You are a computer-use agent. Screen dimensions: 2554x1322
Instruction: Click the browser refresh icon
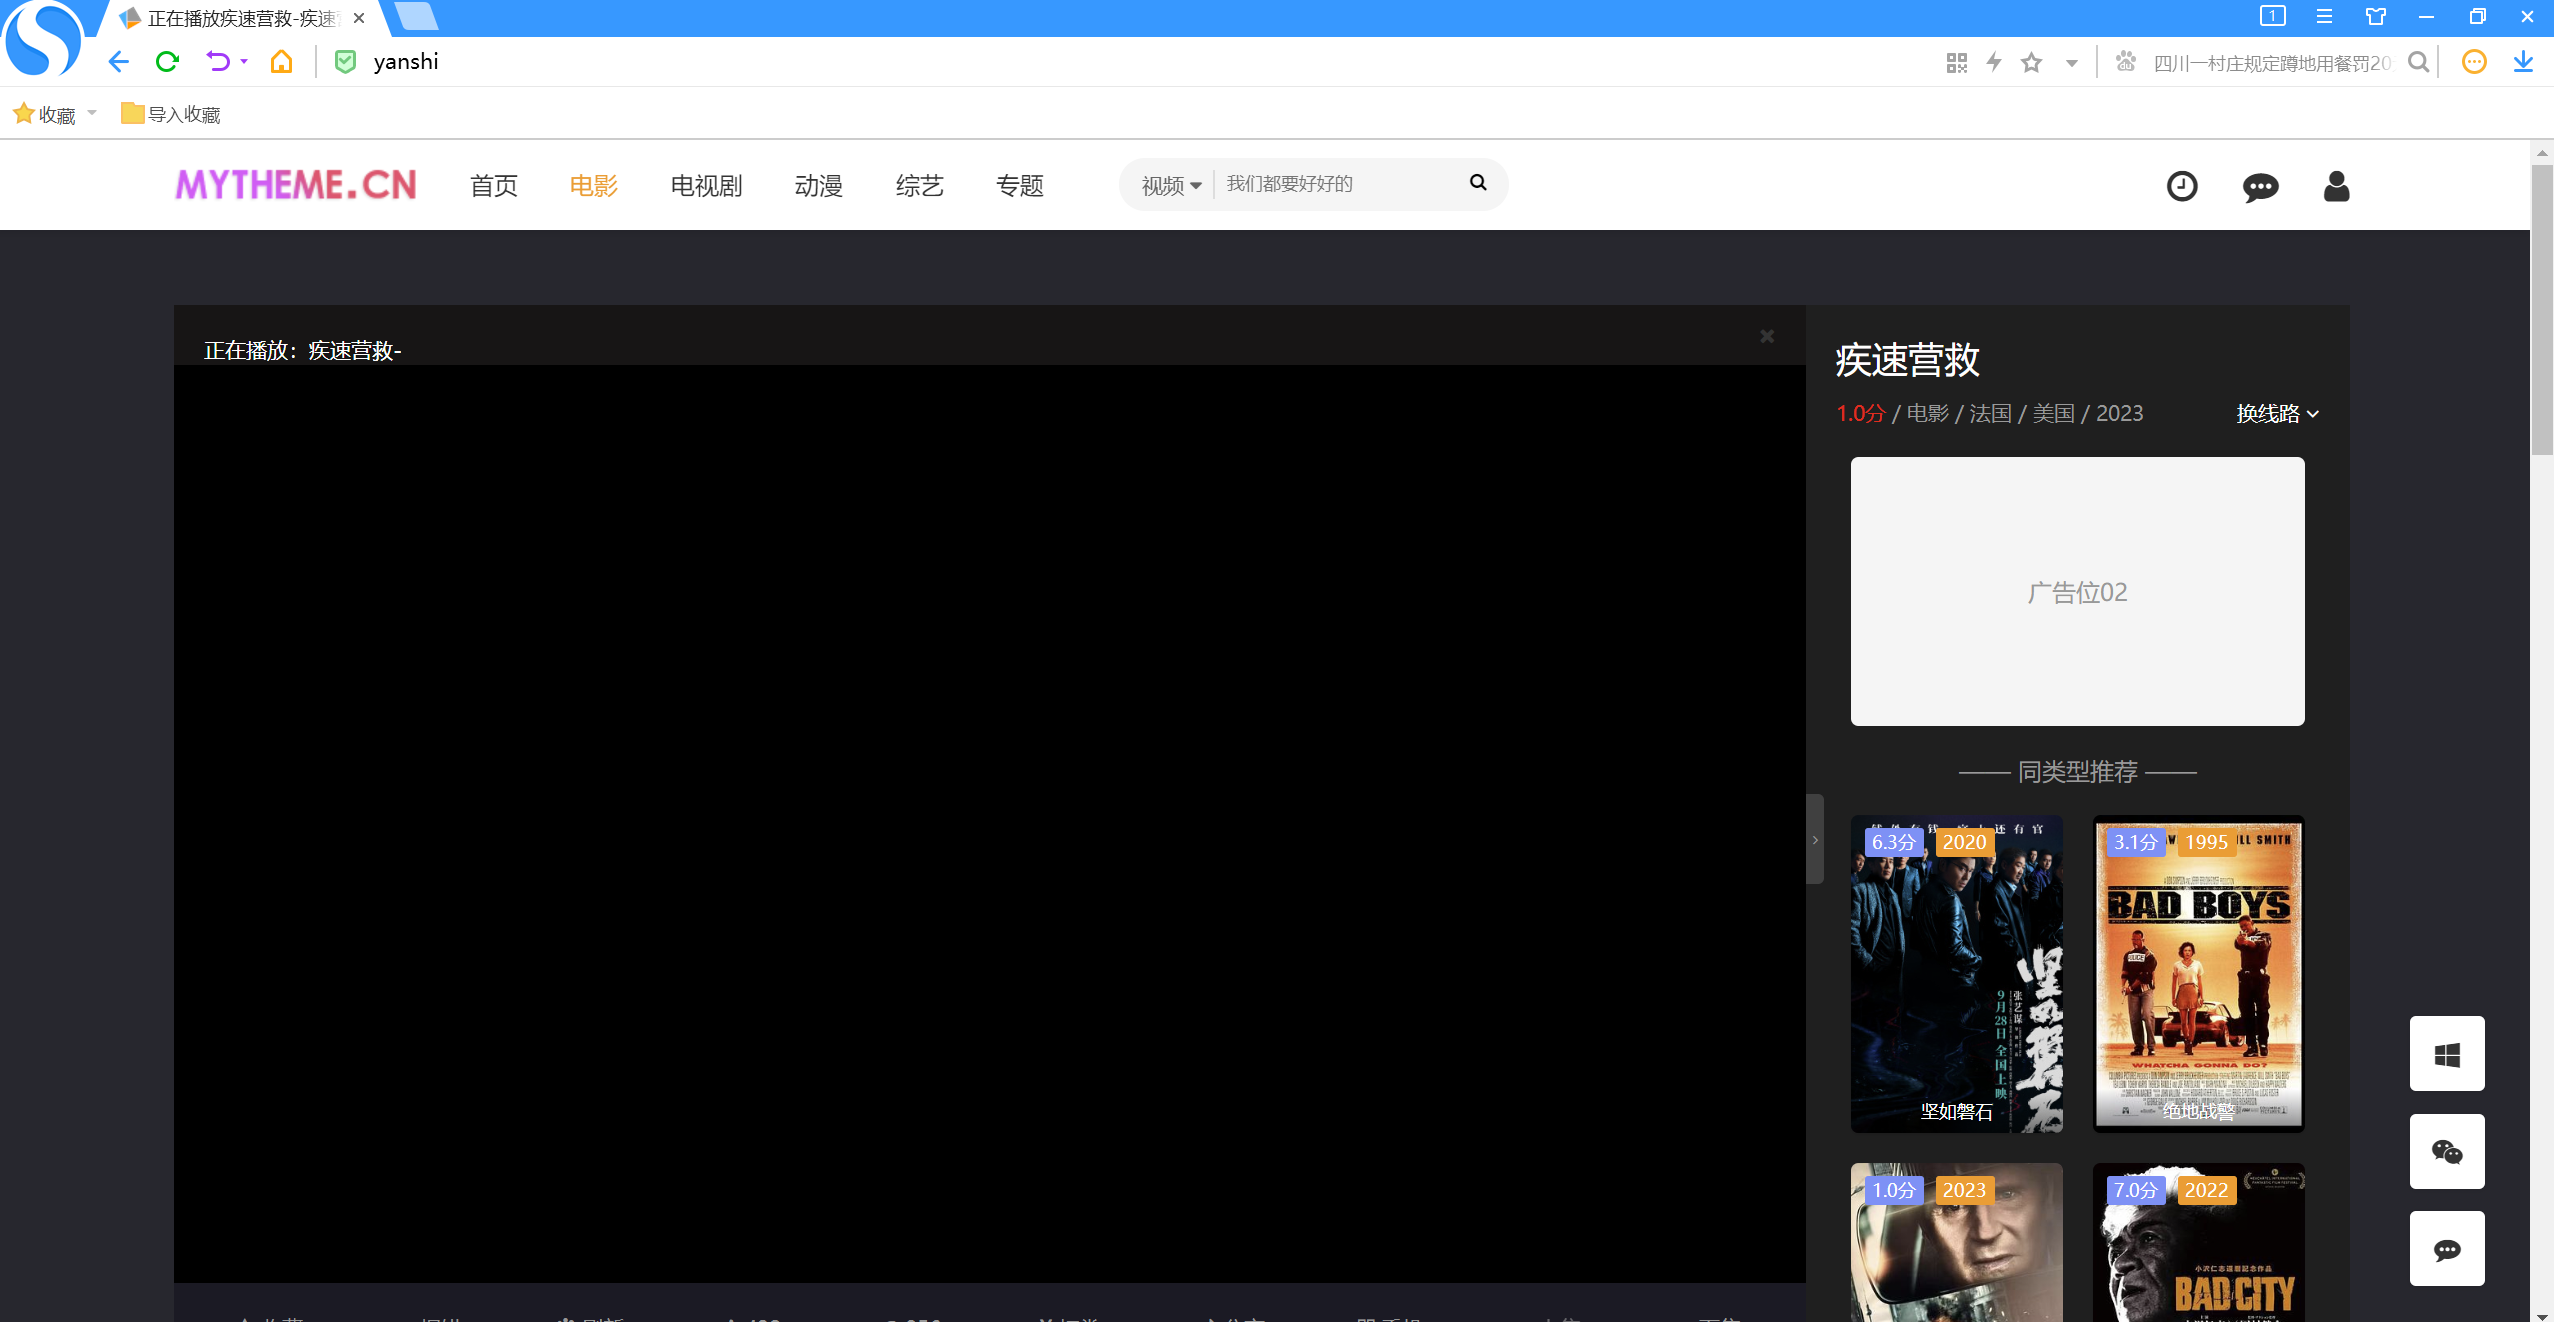pyautogui.click(x=167, y=62)
